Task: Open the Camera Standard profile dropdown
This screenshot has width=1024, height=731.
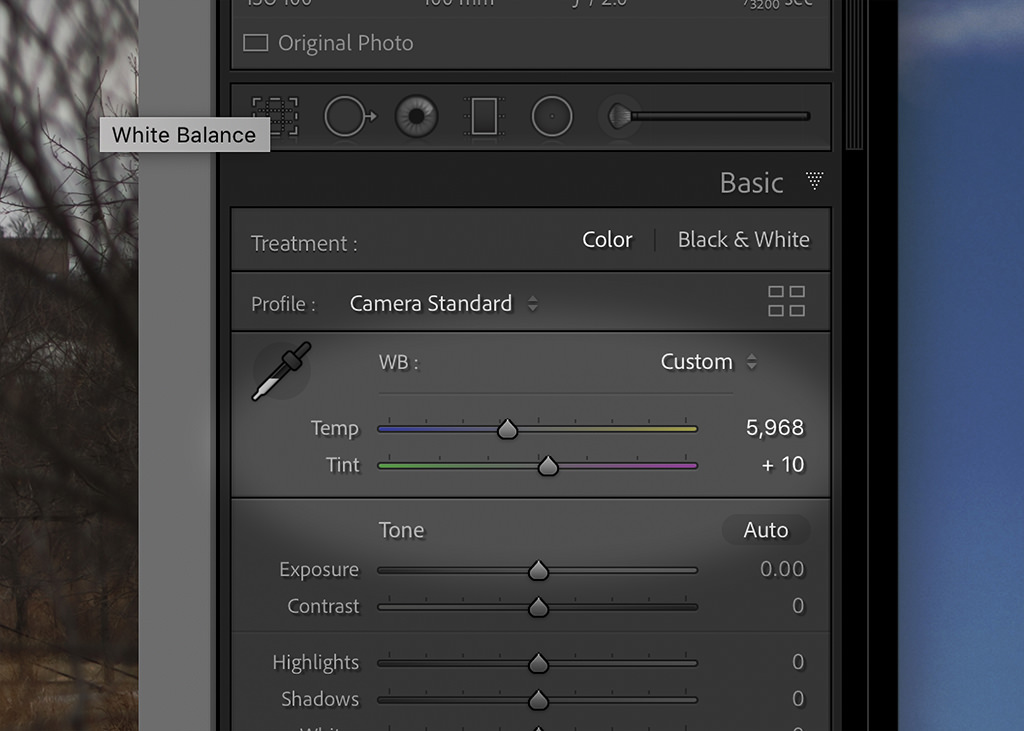Action: tap(443, 304)
